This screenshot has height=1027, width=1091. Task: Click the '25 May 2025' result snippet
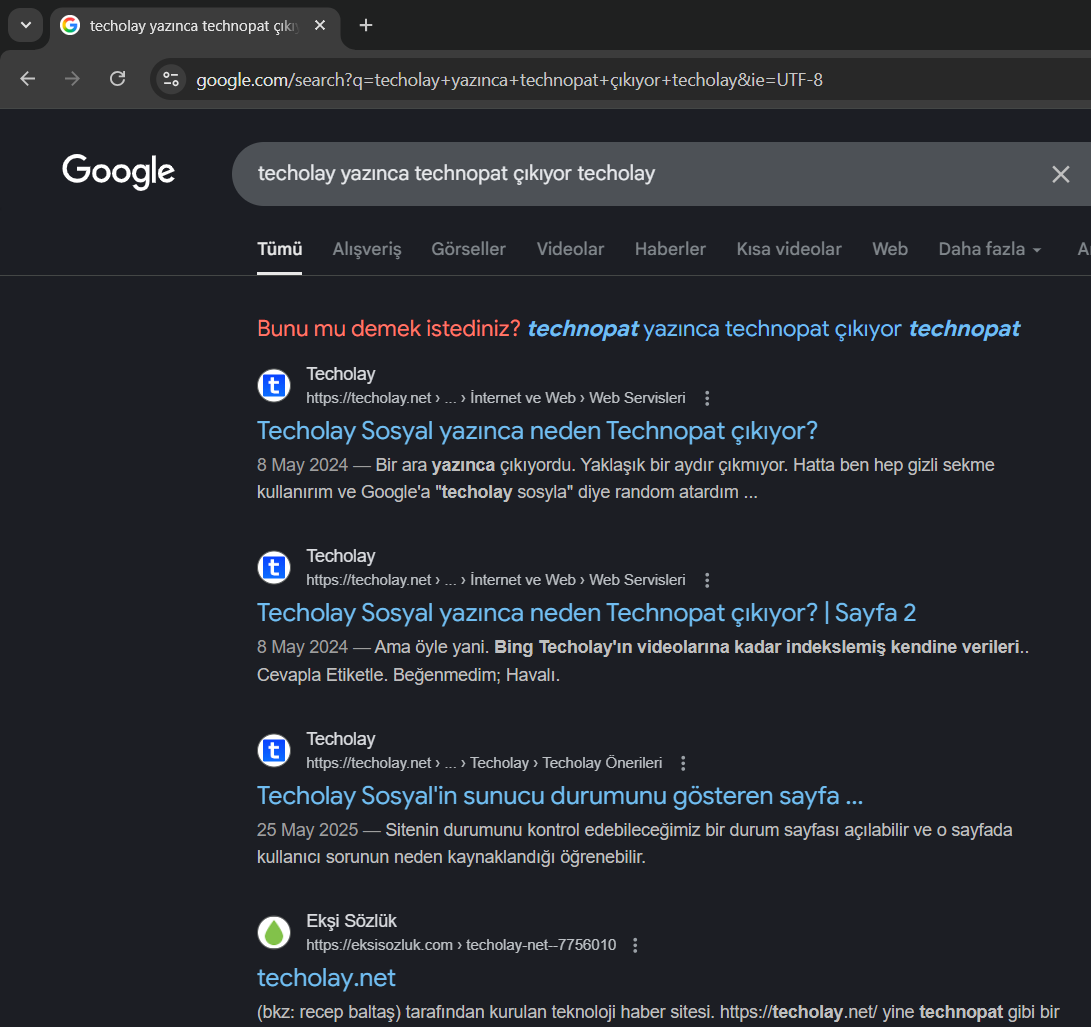(x=635, y=843)
